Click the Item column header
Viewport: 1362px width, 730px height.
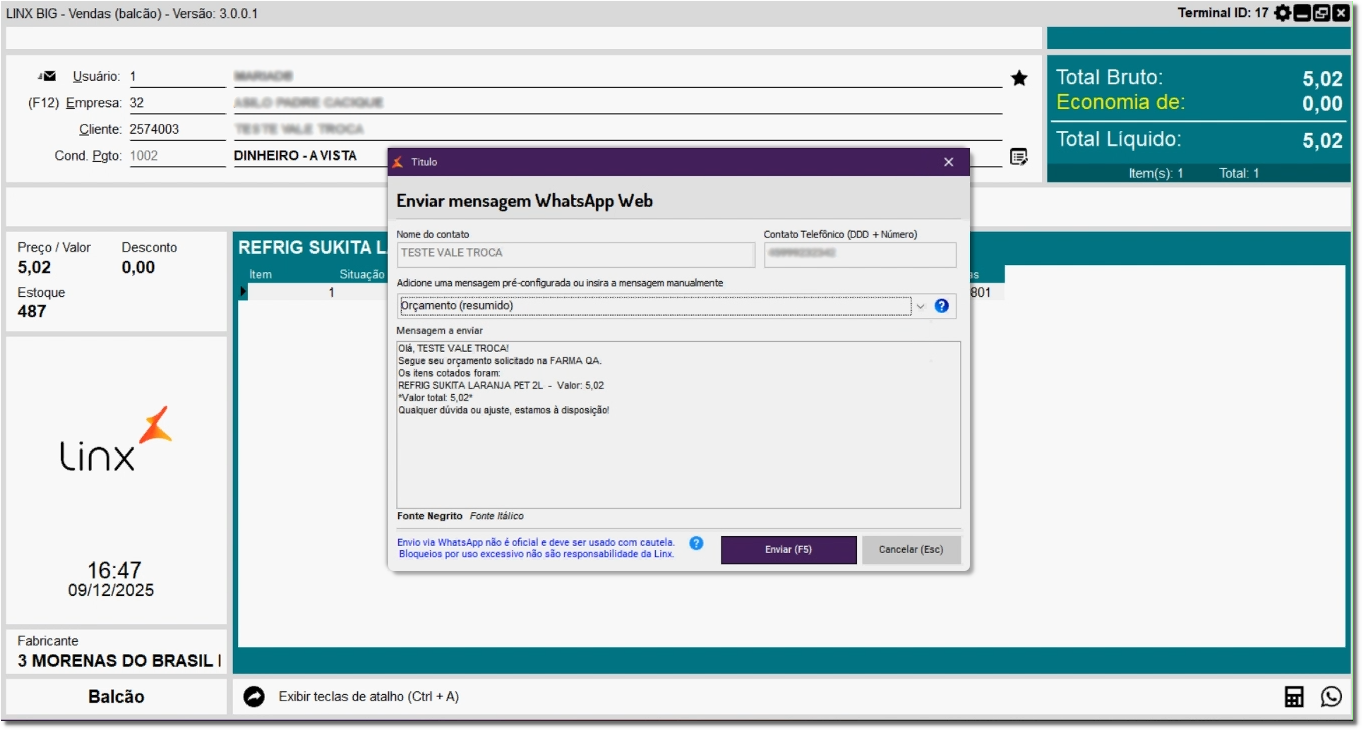pyautogui.click(x=260, y=274)
